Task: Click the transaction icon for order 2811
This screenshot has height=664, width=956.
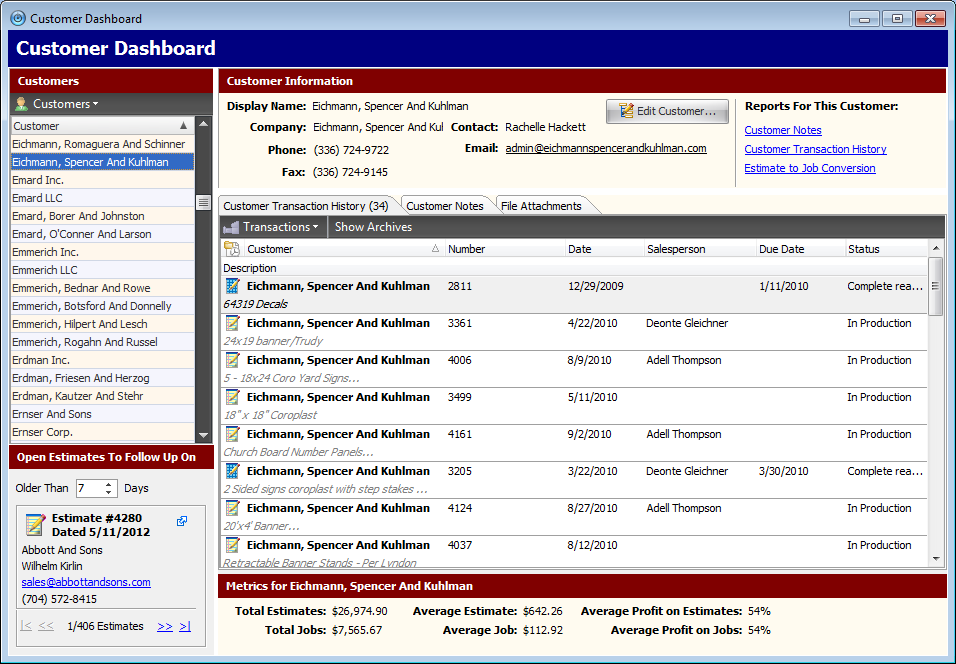Action: [x=233, y=286]
